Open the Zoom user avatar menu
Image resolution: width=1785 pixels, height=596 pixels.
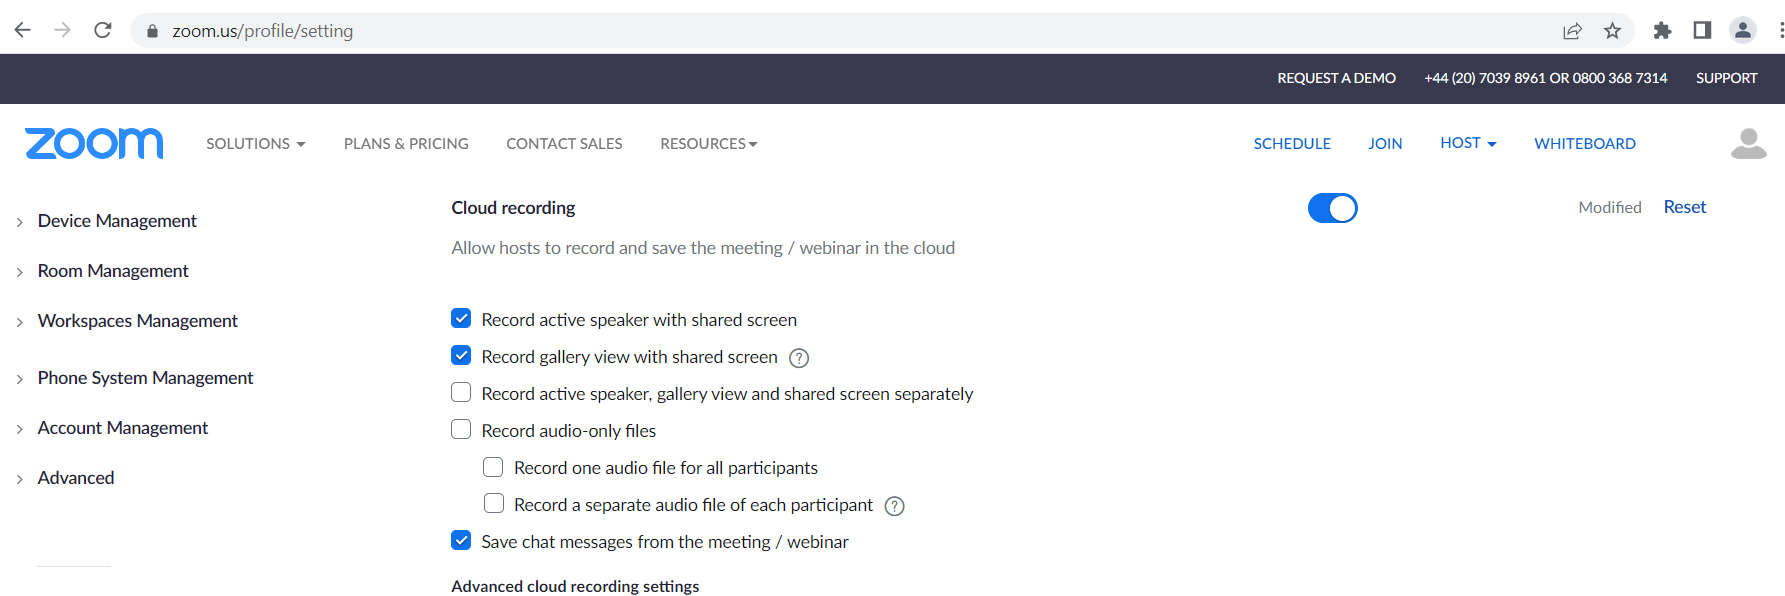(1748, 144)
